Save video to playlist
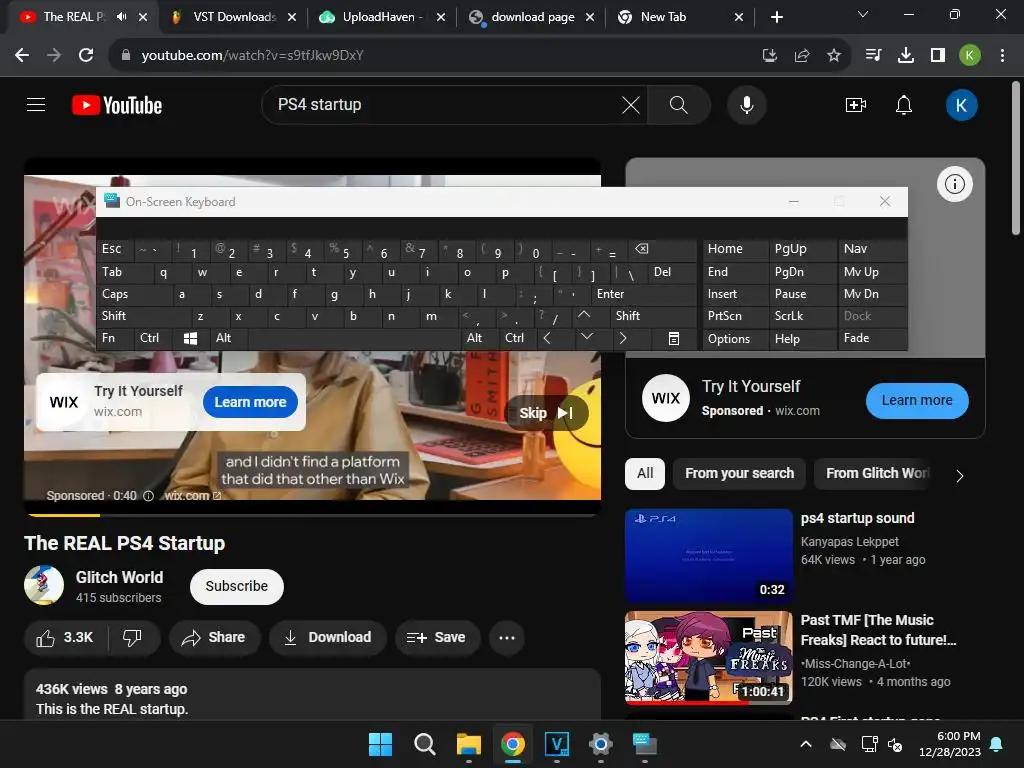Image resolution: width=1024 pixels, height=768 pixels. (437, 637)
